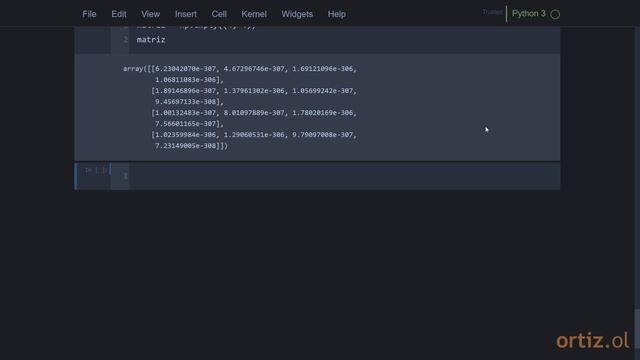
Task: Click the value 1.37961302e-306 in output
Action: pos(254,91)
